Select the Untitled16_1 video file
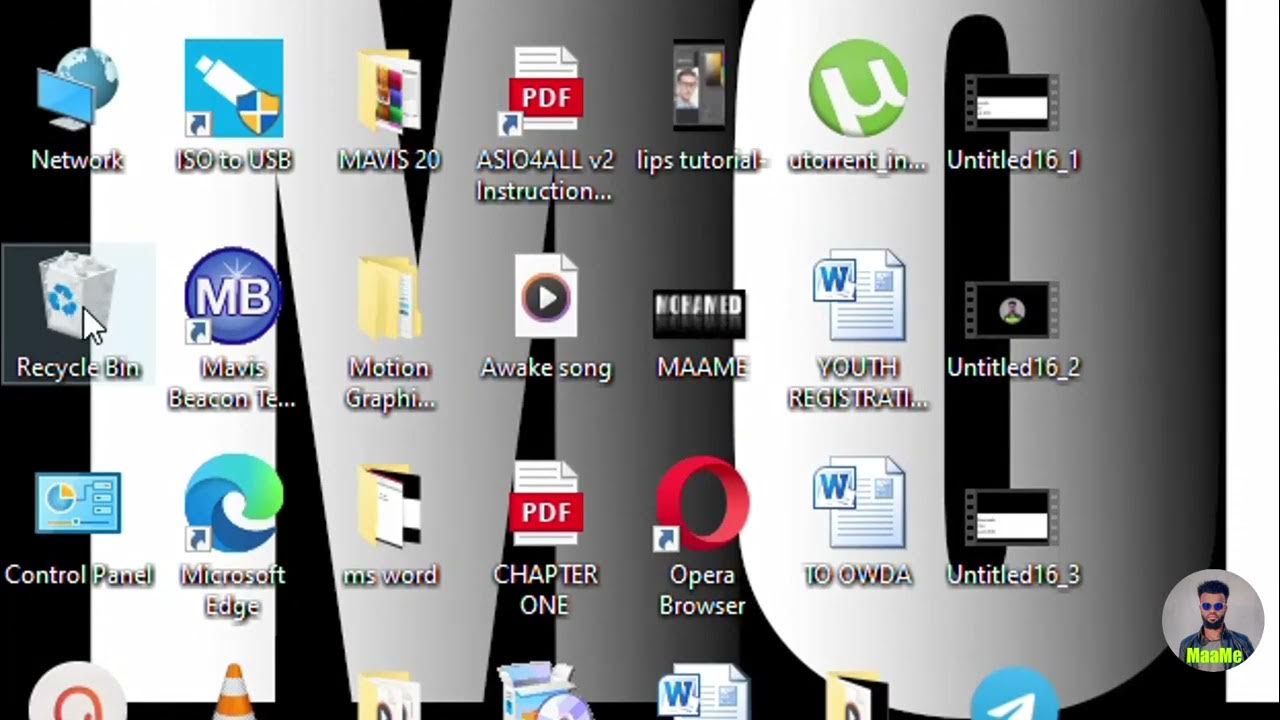1280x720 pixels. (x=1012, y=102)
